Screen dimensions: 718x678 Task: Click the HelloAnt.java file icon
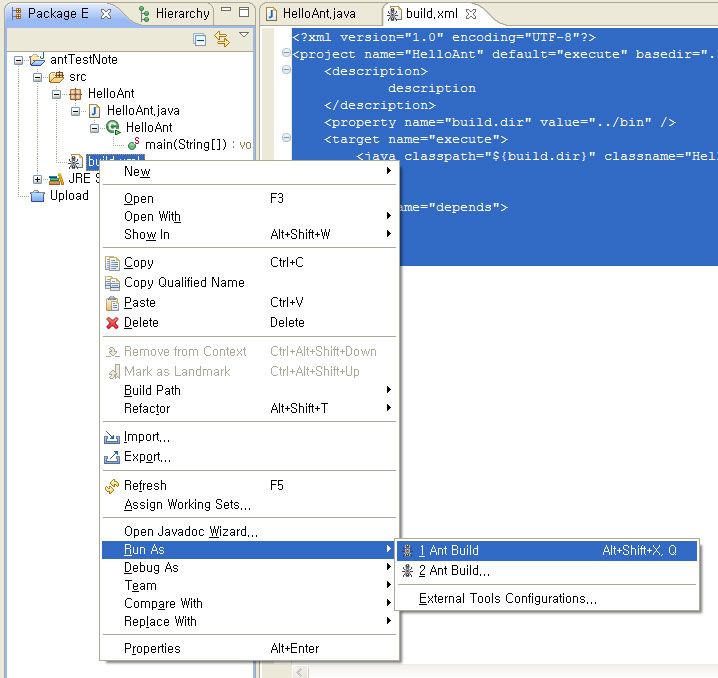94,111
